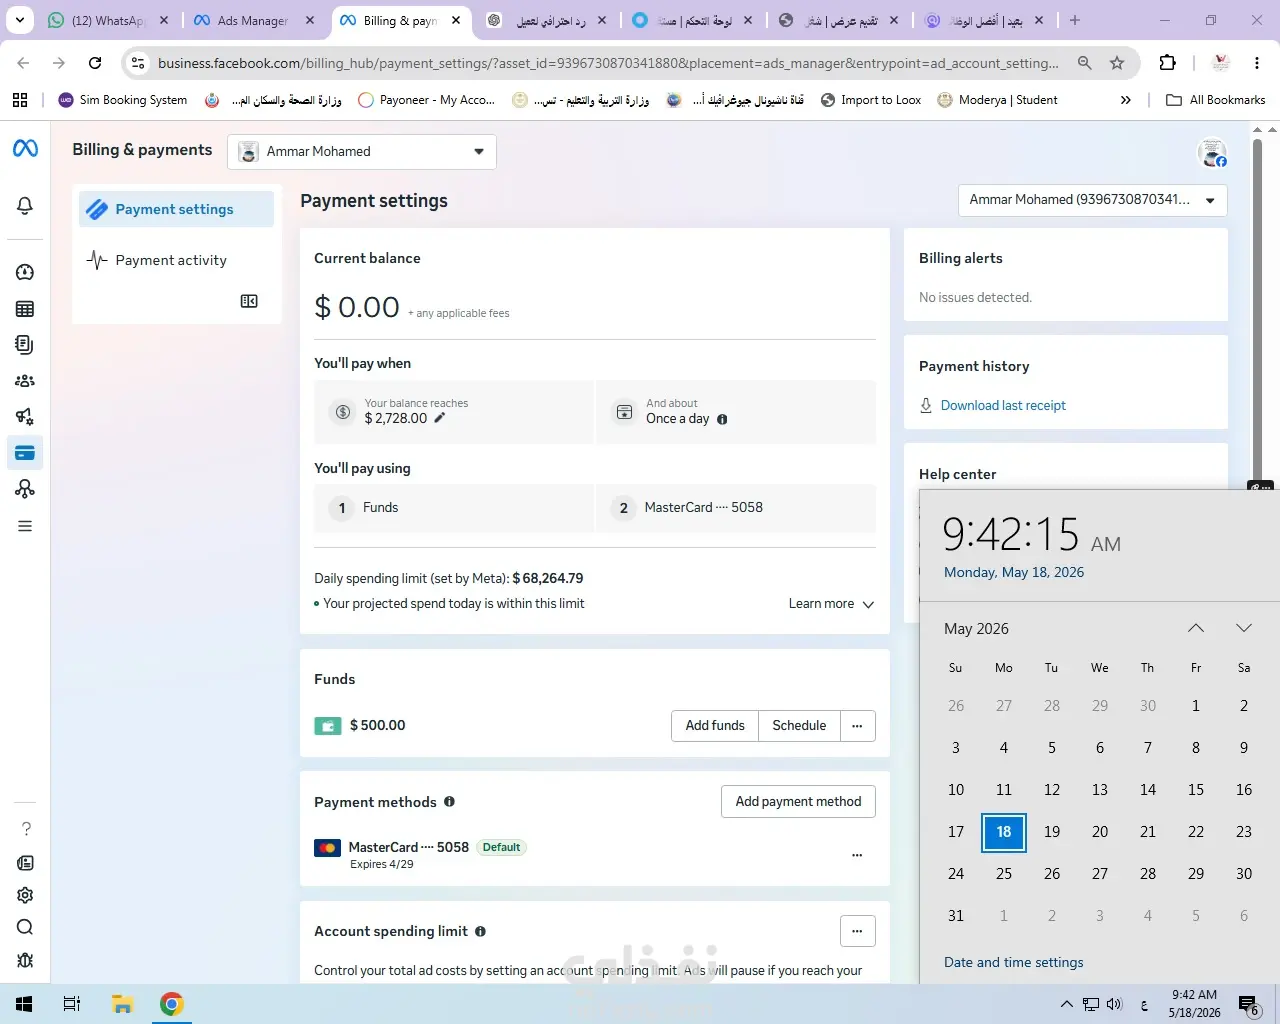
Task: Open the volume control in system tray
Action: pyautogui.click(x=1115, y=1004)
